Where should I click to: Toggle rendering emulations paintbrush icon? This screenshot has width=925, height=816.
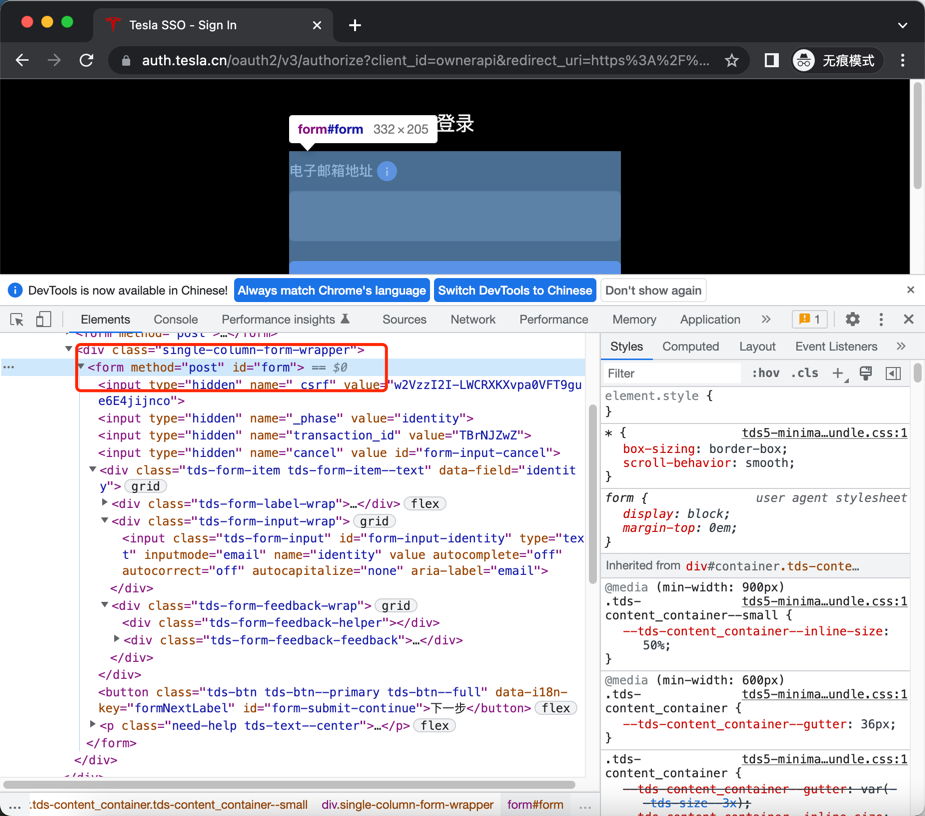tap(866, 373)
